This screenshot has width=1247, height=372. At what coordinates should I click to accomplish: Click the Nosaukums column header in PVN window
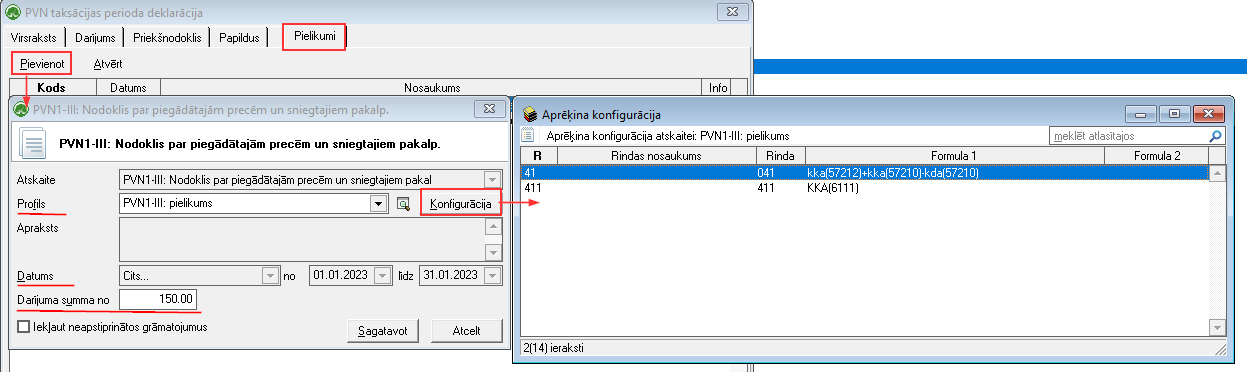coord(431,88)
